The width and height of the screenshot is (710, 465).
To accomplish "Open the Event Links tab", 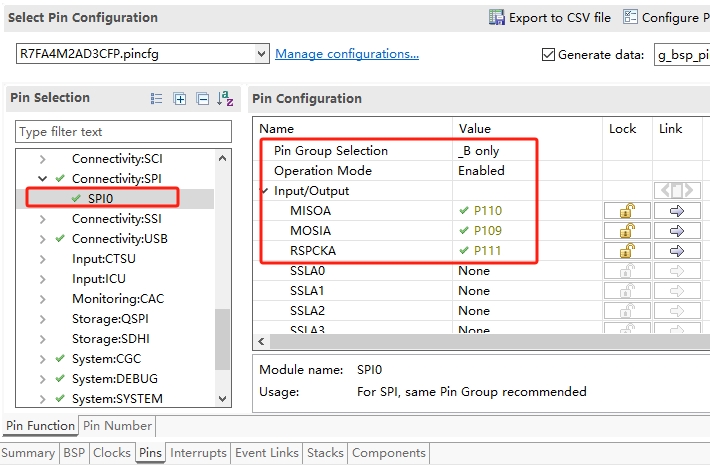I will coord(267,453).
